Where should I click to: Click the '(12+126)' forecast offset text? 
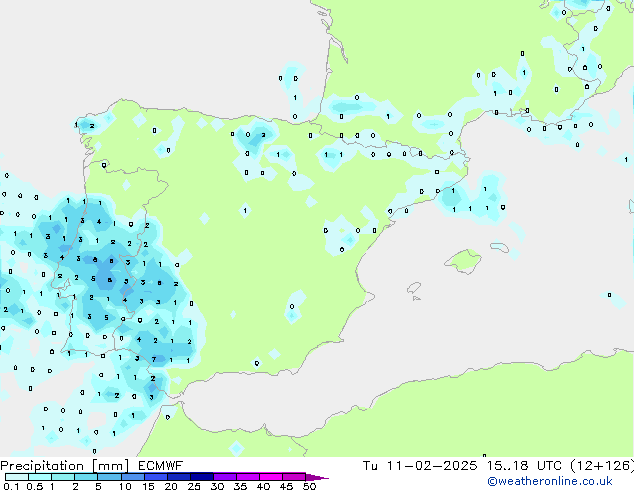[602, 466]
